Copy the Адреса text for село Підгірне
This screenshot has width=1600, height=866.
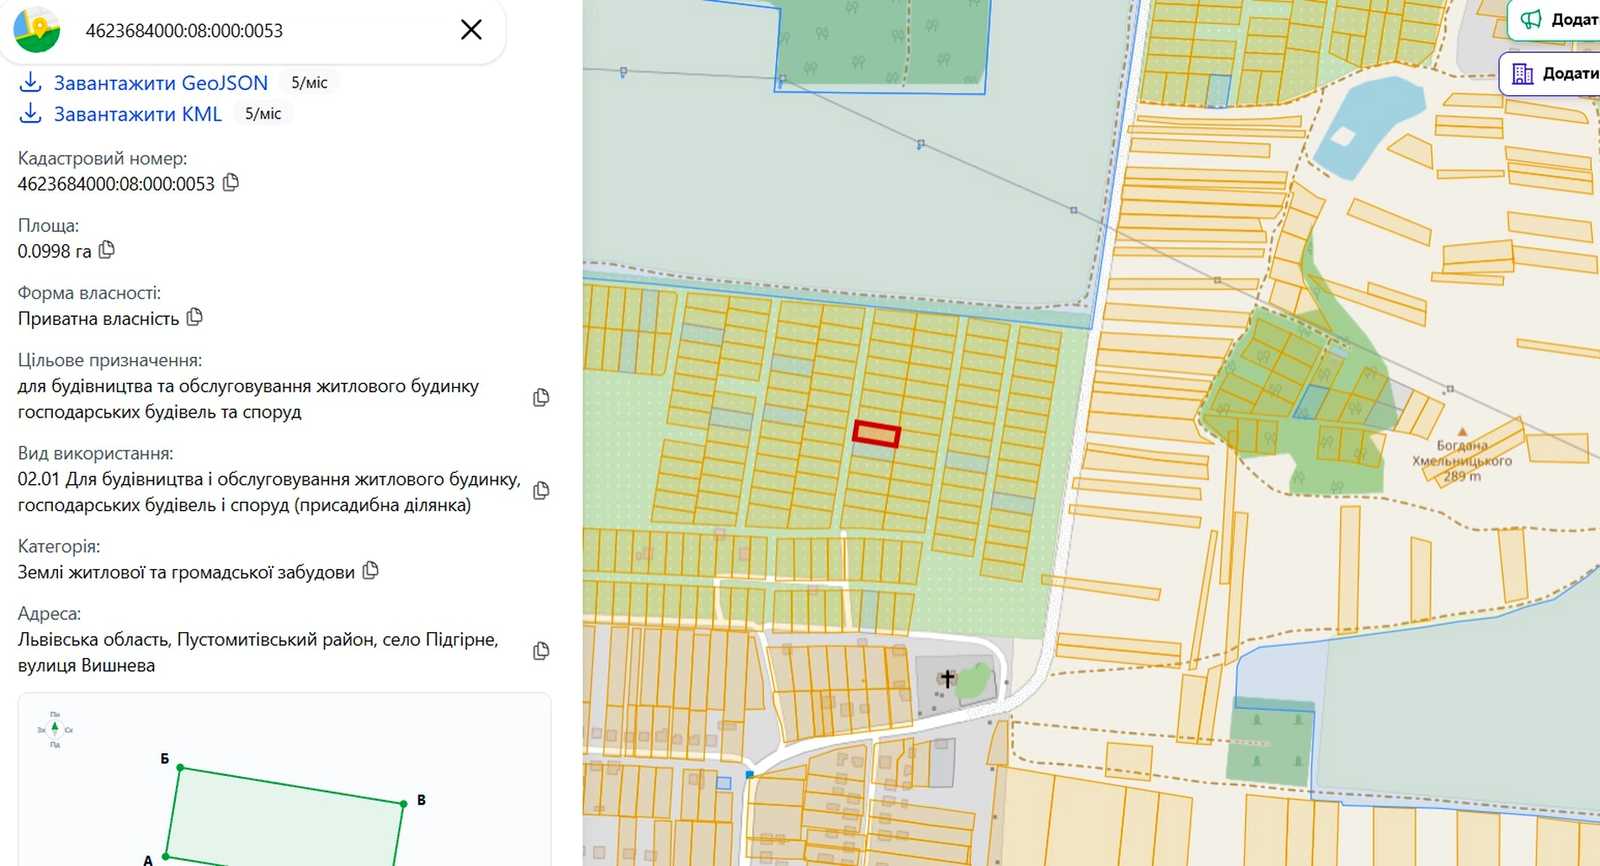(541, 651)
